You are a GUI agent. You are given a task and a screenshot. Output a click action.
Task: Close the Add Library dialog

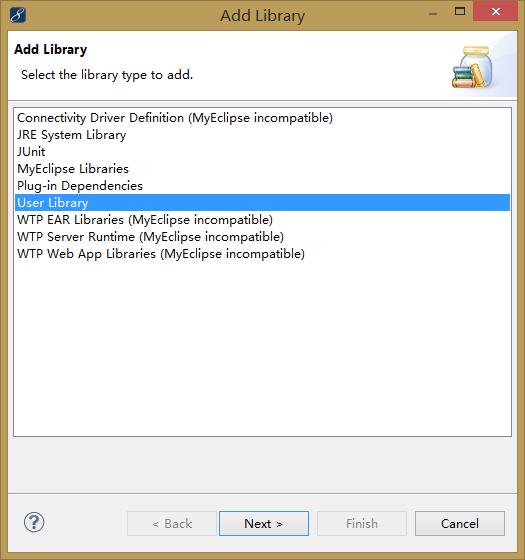[495, 11]
